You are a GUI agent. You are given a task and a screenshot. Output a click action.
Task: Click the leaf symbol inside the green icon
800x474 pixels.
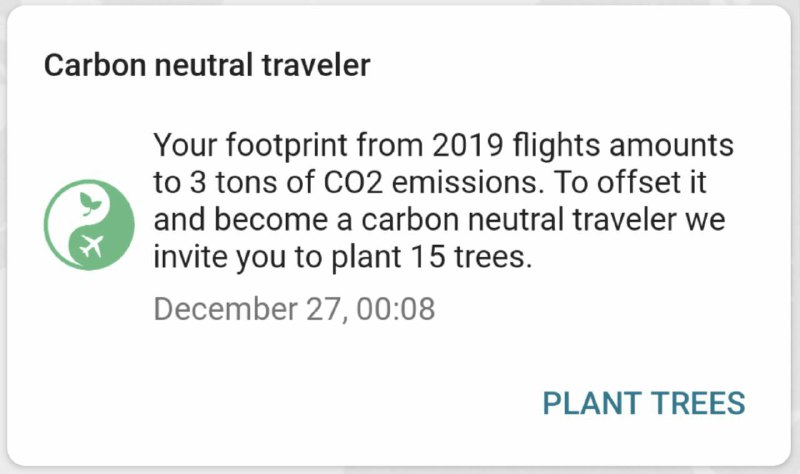[x=90, y=200]
